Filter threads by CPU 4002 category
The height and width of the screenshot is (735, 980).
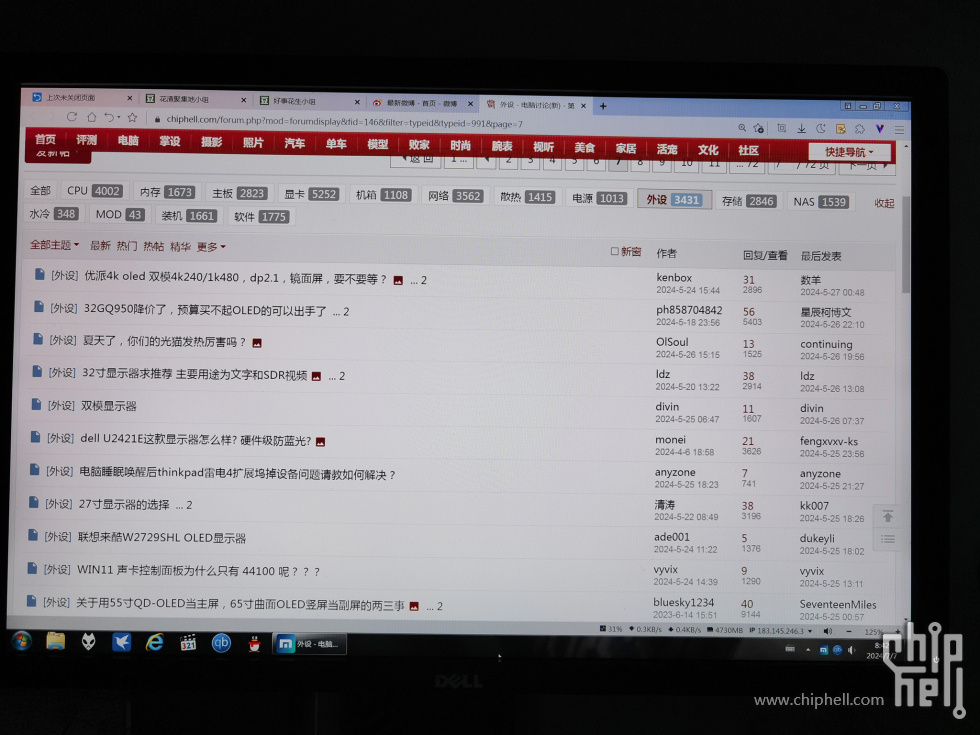[94, 191]
